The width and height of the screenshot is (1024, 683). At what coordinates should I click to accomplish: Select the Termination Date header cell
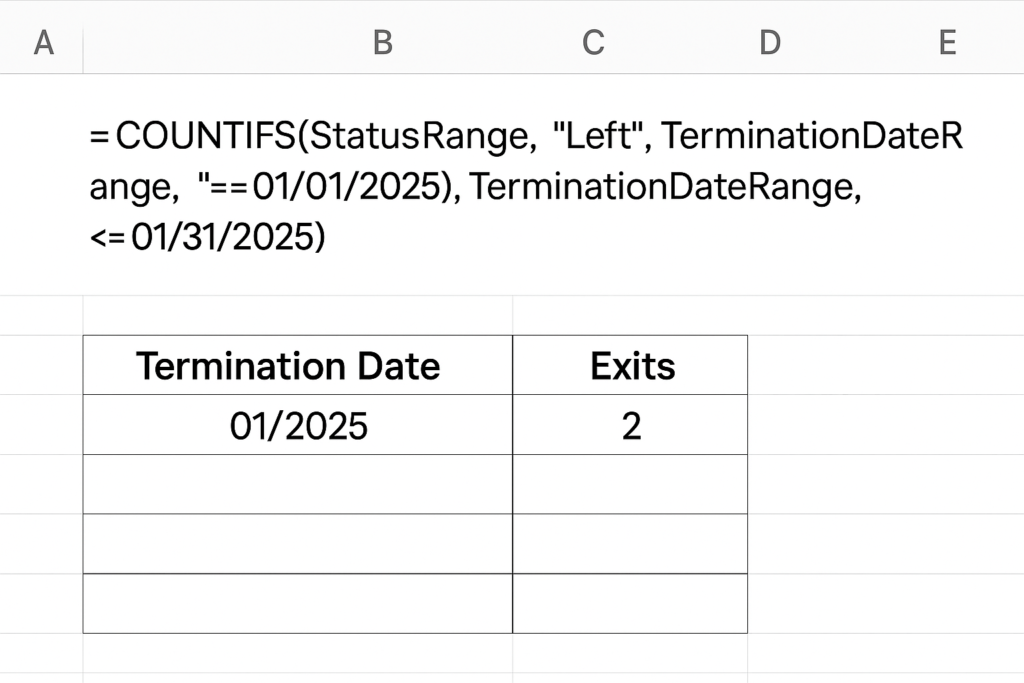298,365
